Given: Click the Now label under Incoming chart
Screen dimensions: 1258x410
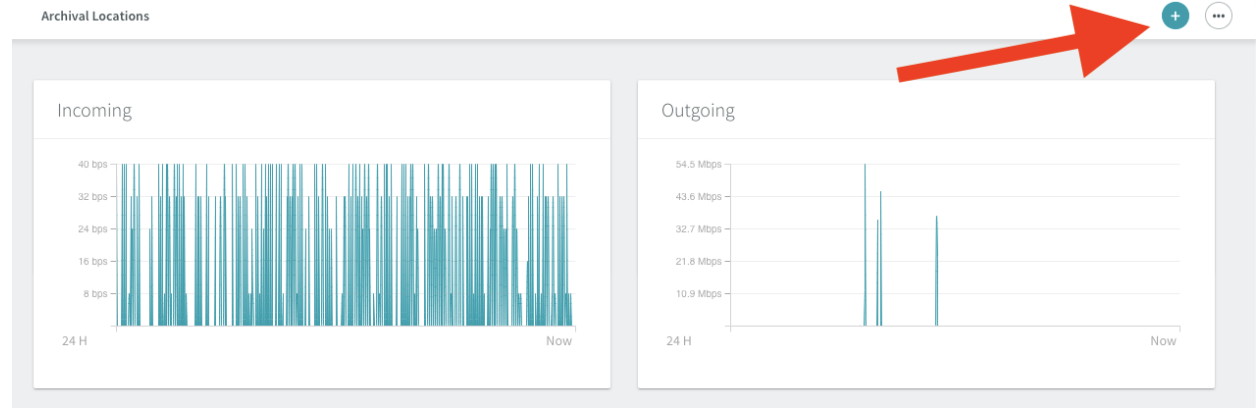Looking at the screenshot, I should click(559, 341).
